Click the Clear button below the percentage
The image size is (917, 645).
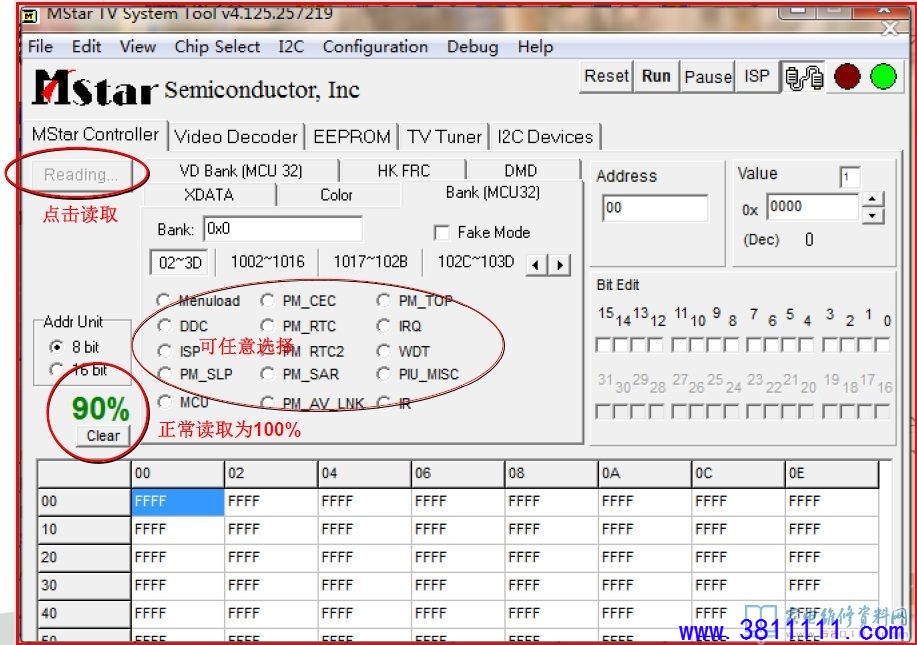103,436
